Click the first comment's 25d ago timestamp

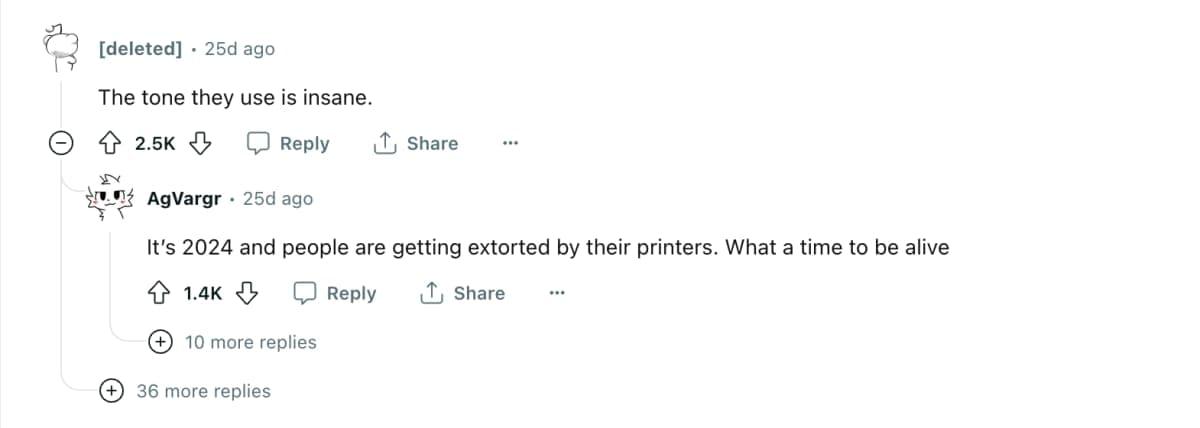click(x=239, y=49)
